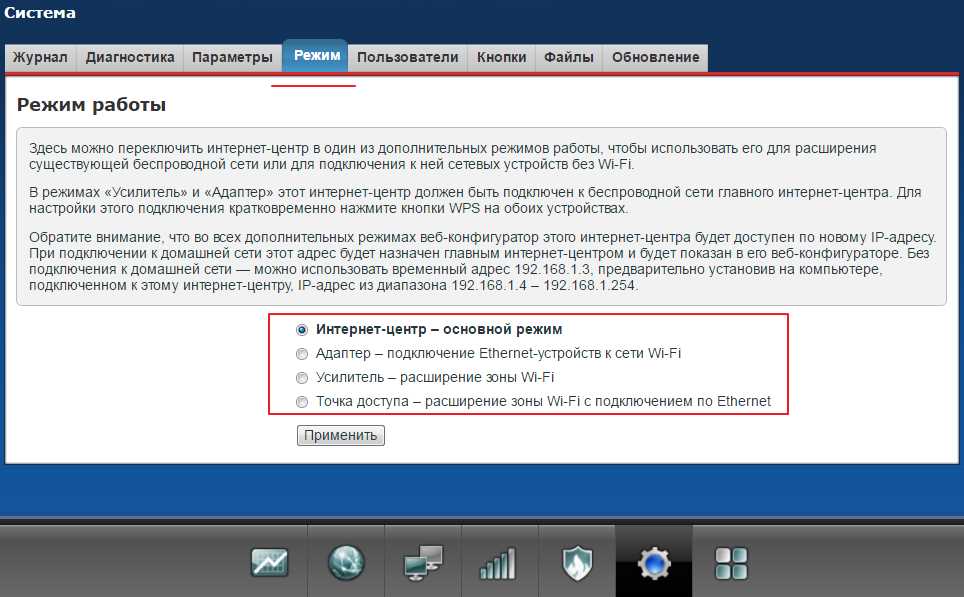Open the home network computers icon
The width and height of the screenshot is (964, 597).
coord(423,563)
